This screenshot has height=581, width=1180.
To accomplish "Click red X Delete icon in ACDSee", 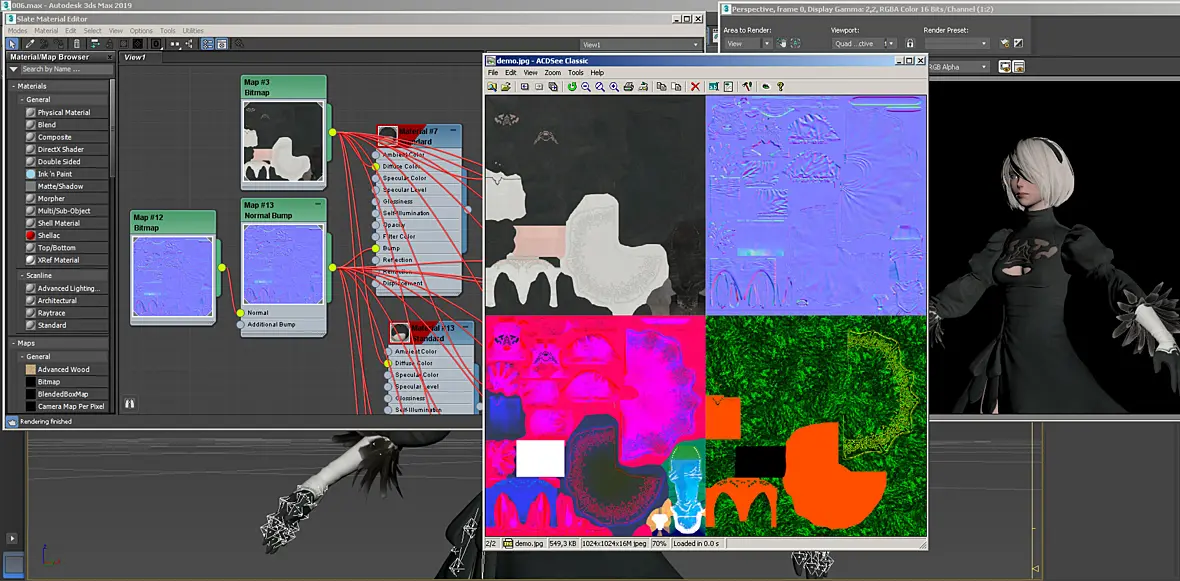I will click(695, 87).
